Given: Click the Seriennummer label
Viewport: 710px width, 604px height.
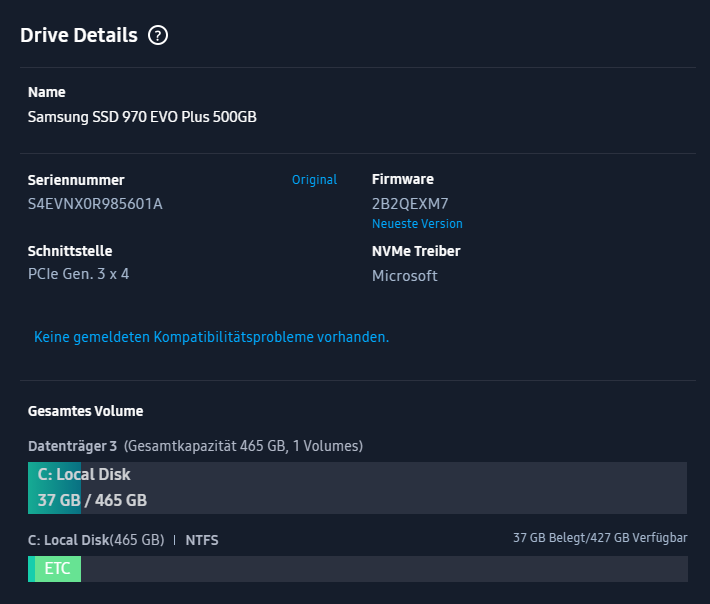Looking at the screenshot, I should (x=76, y=180).
